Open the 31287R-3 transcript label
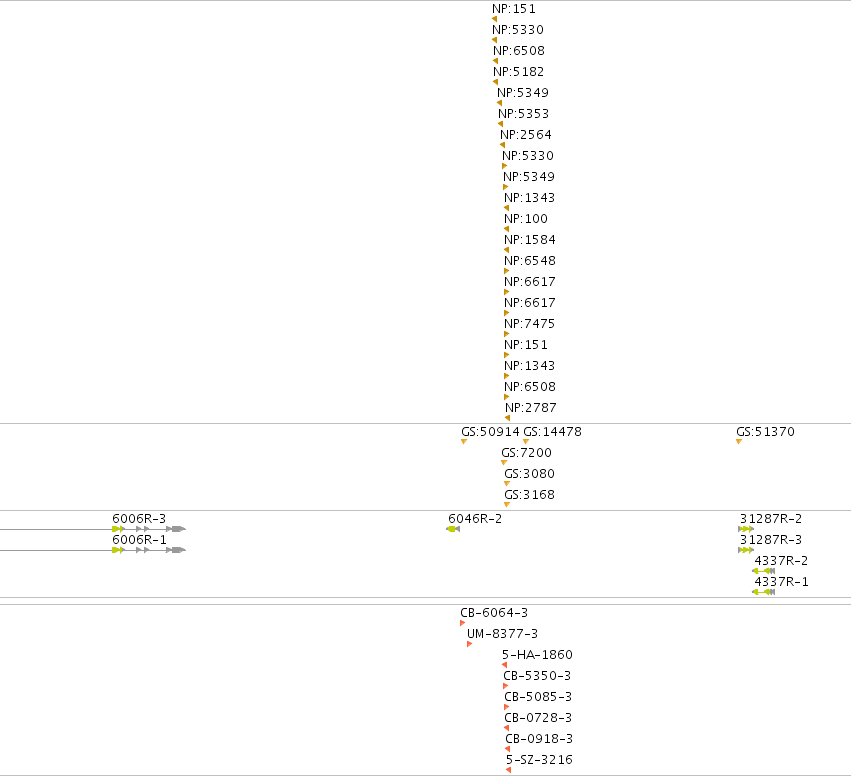This screenshot has width=851, height=776. (x=771, y=540)
